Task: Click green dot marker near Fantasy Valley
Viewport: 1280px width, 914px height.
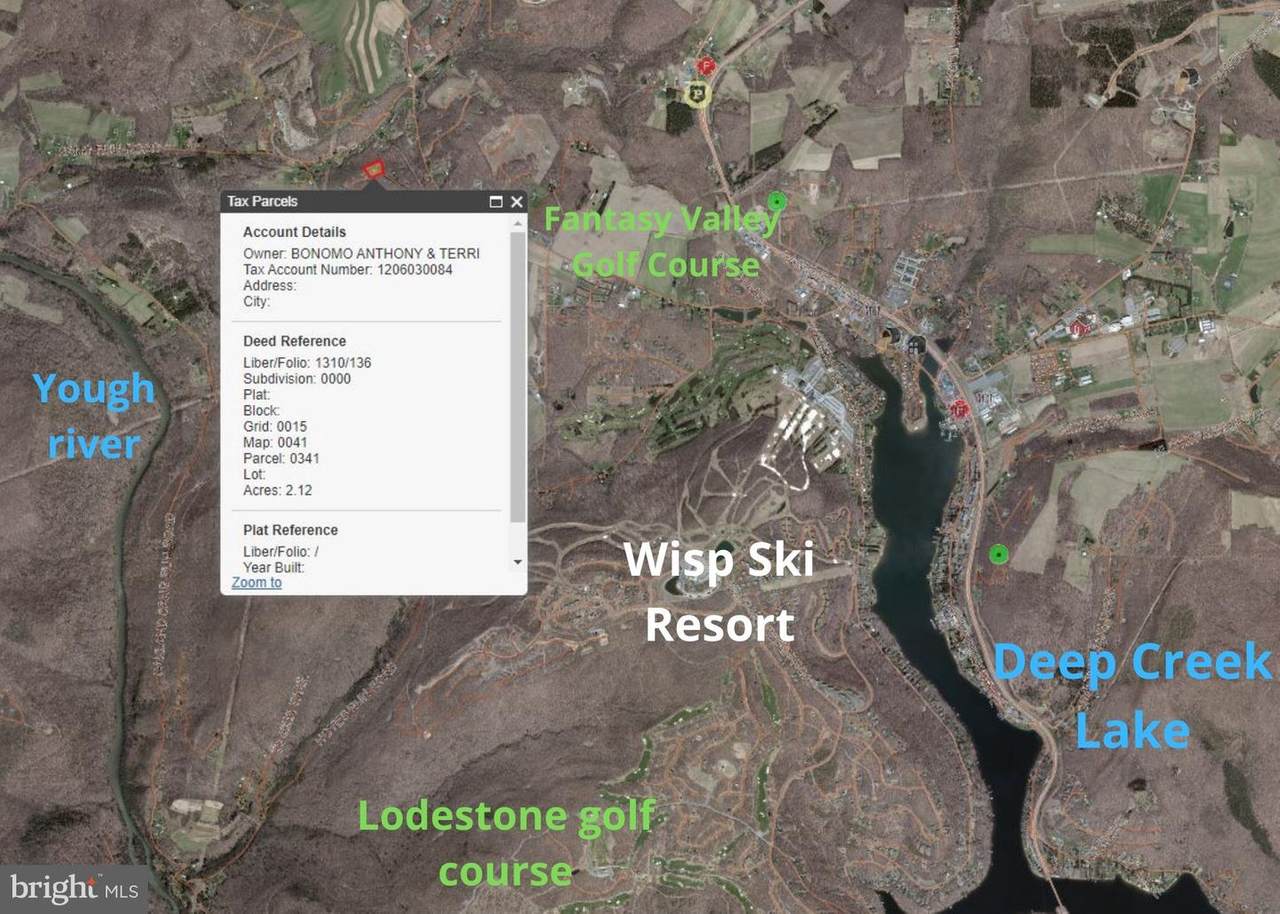Action: coord(777,201)
